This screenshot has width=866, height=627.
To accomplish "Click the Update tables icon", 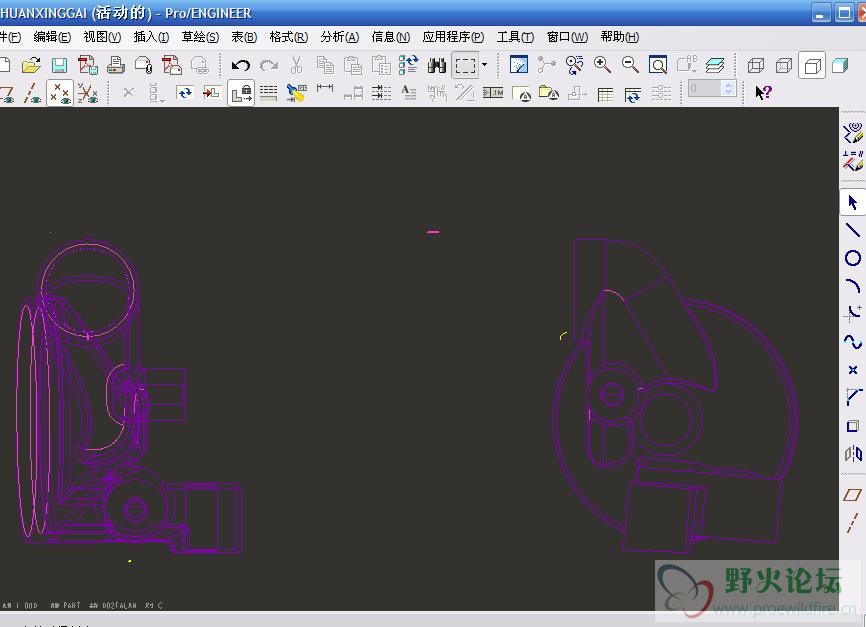I will point(632,94).
